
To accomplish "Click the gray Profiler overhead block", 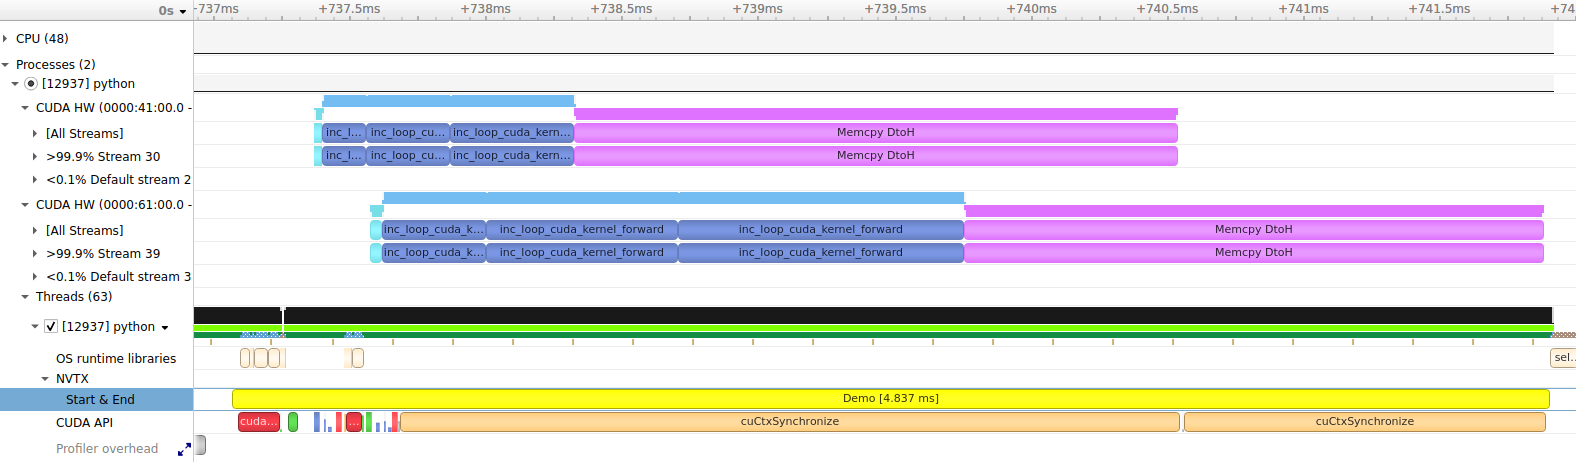I will tap(200, 445).
